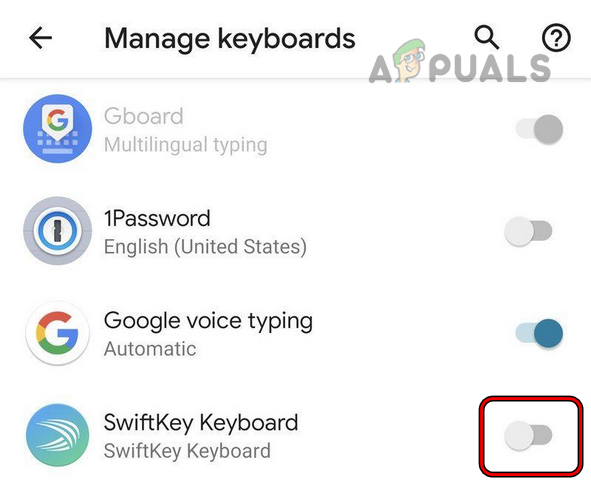Open the SwiftKey Keyboard entry title
Viewport: 591px width, 500px height.
click(x=201, y=423)
